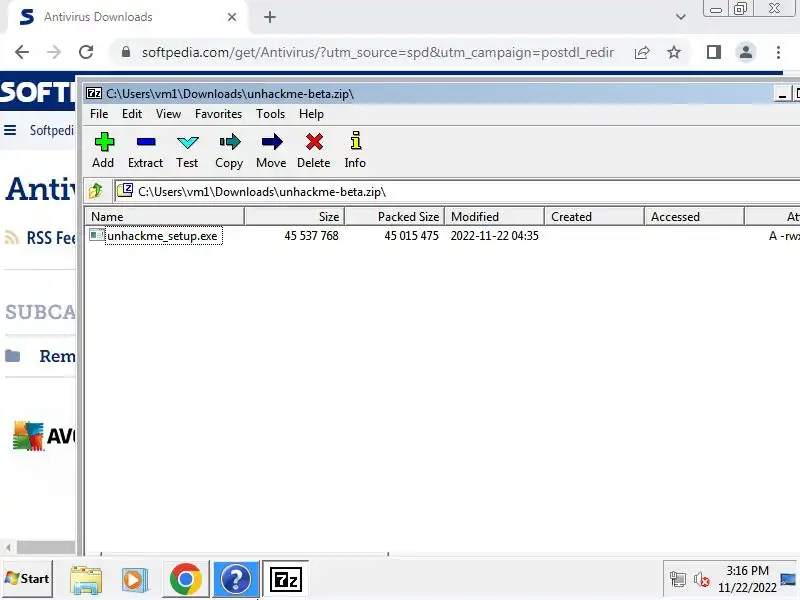
Task: Open Windows Explorer from taskbar
Action: coord(86,580)
